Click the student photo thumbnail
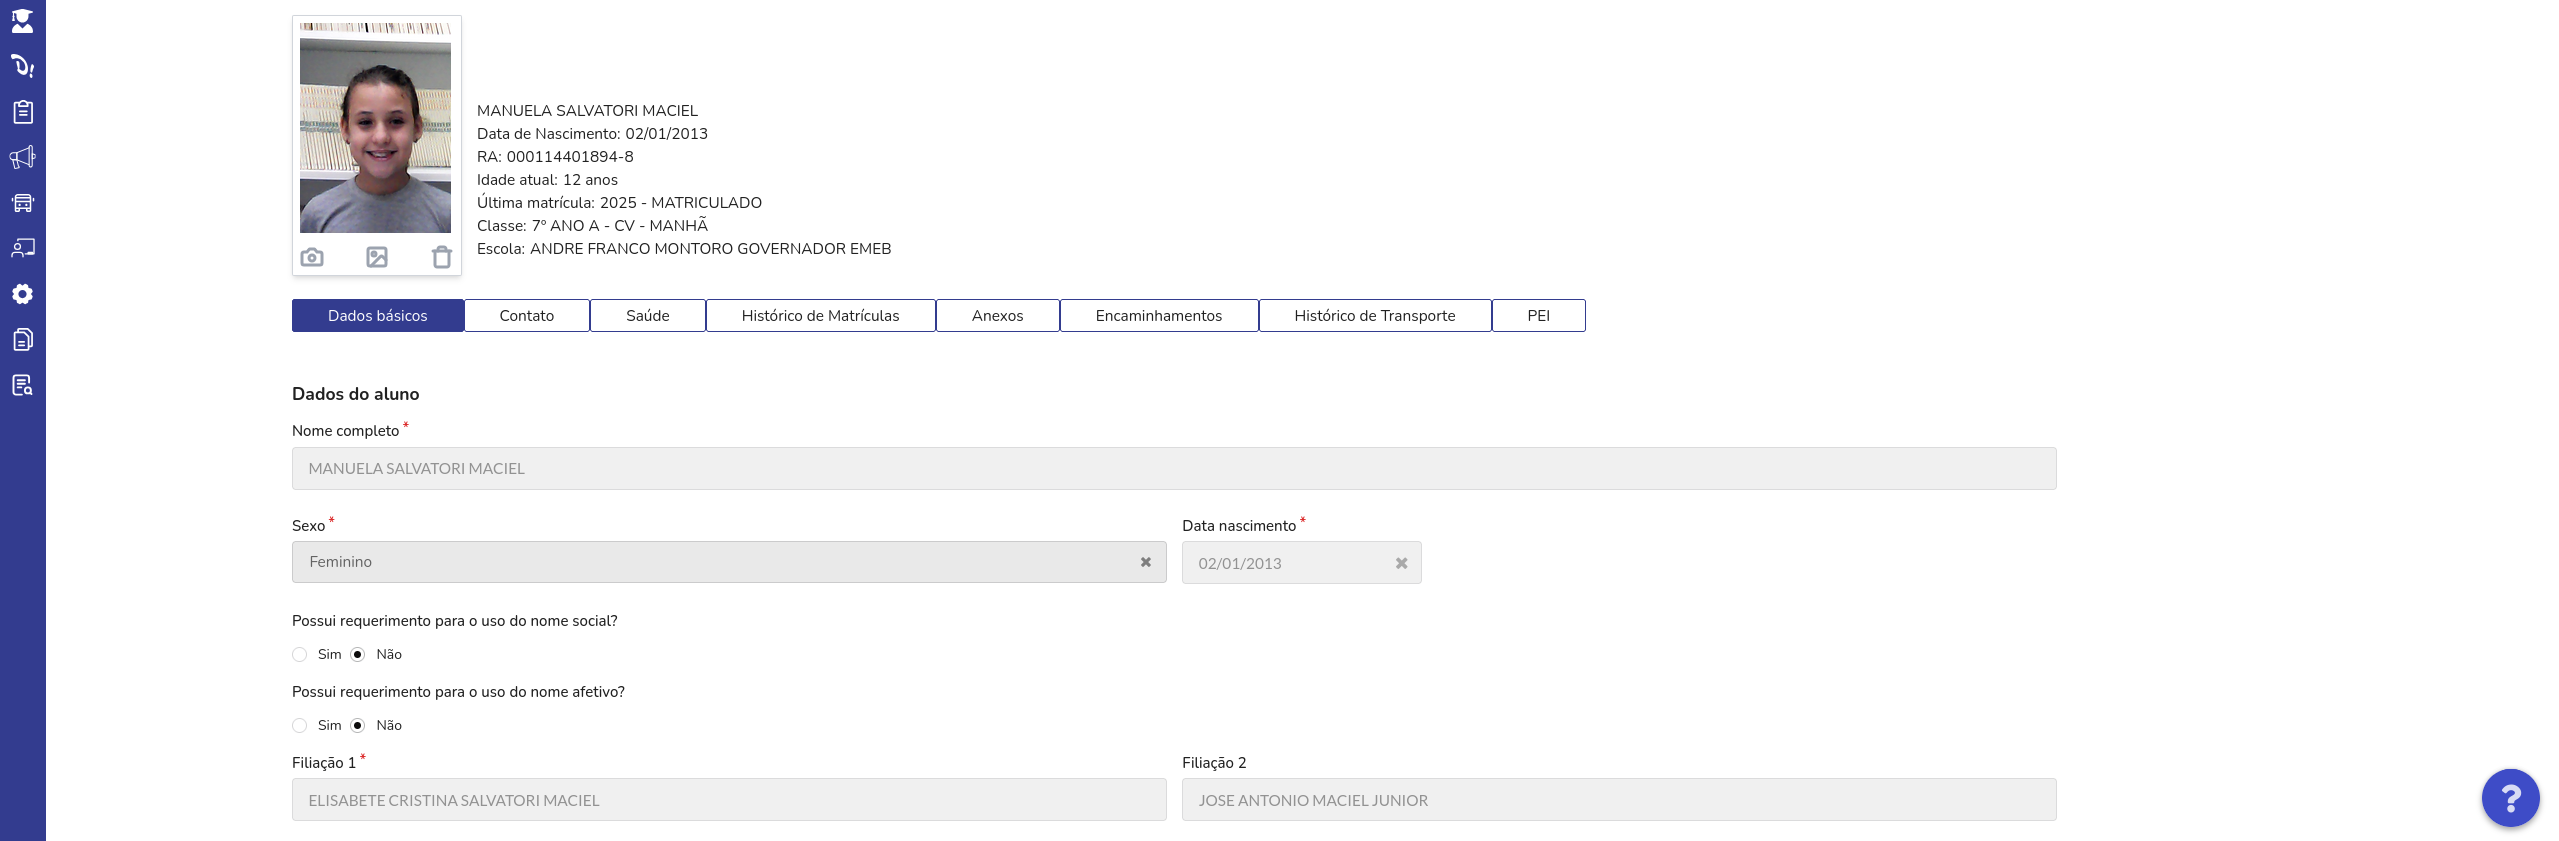The width and height of the screenshot is (2559, 841). click(376, 128)
